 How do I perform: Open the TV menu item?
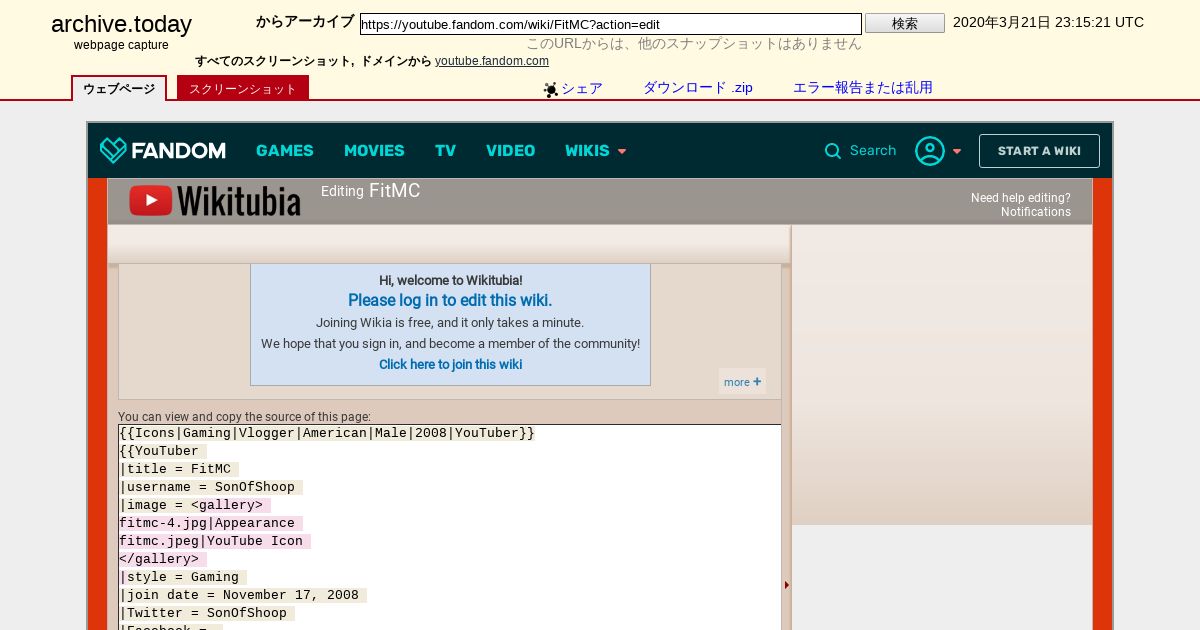coord(445,151)
